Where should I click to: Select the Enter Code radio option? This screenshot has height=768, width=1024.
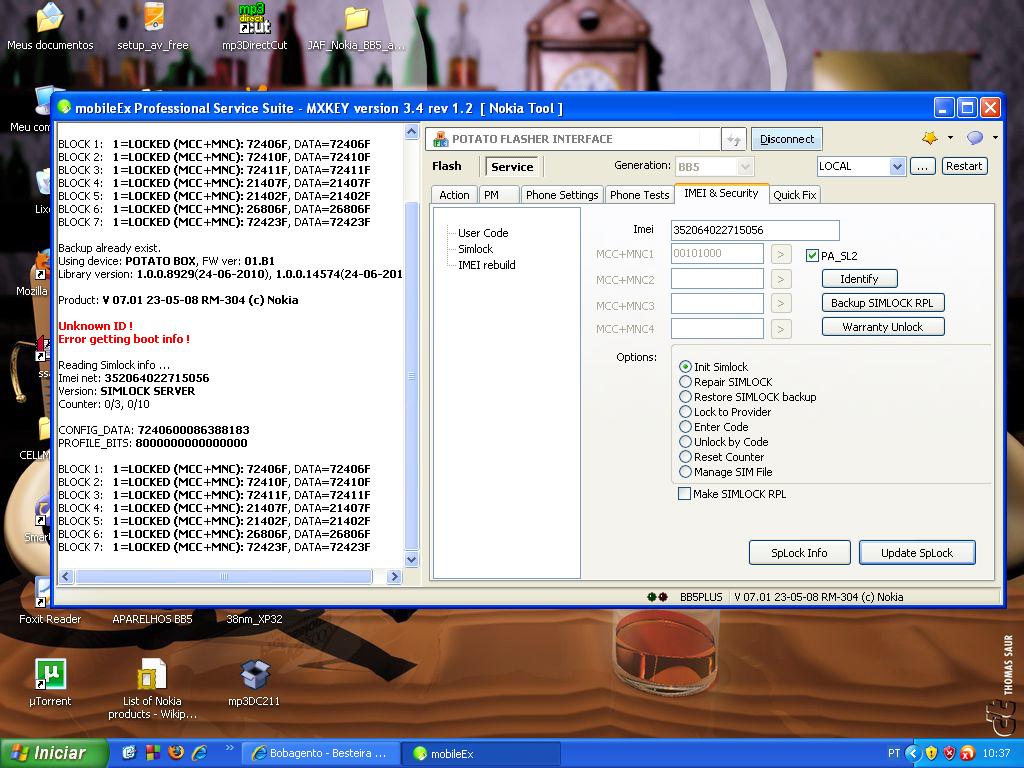point(685,427)
